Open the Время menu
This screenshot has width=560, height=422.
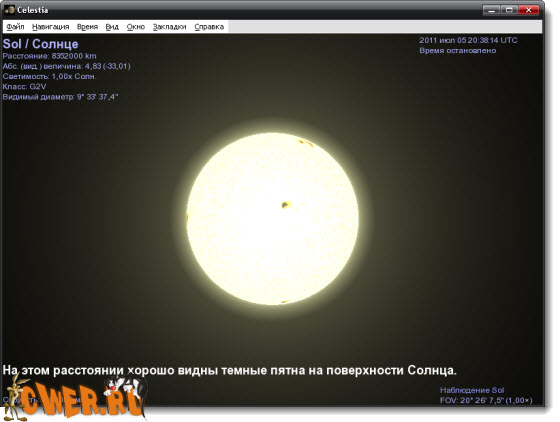(x=87, y=27)
